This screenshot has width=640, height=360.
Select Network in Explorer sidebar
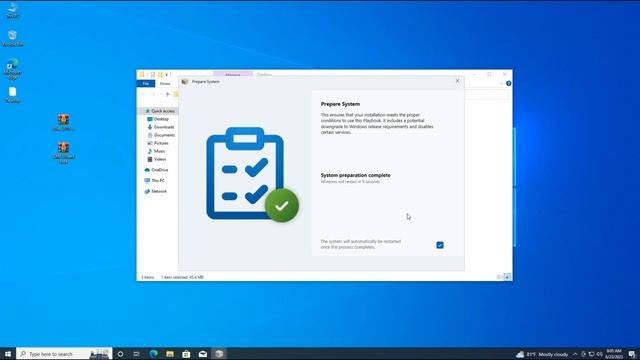pyautogui.click(x=156, y=191)
